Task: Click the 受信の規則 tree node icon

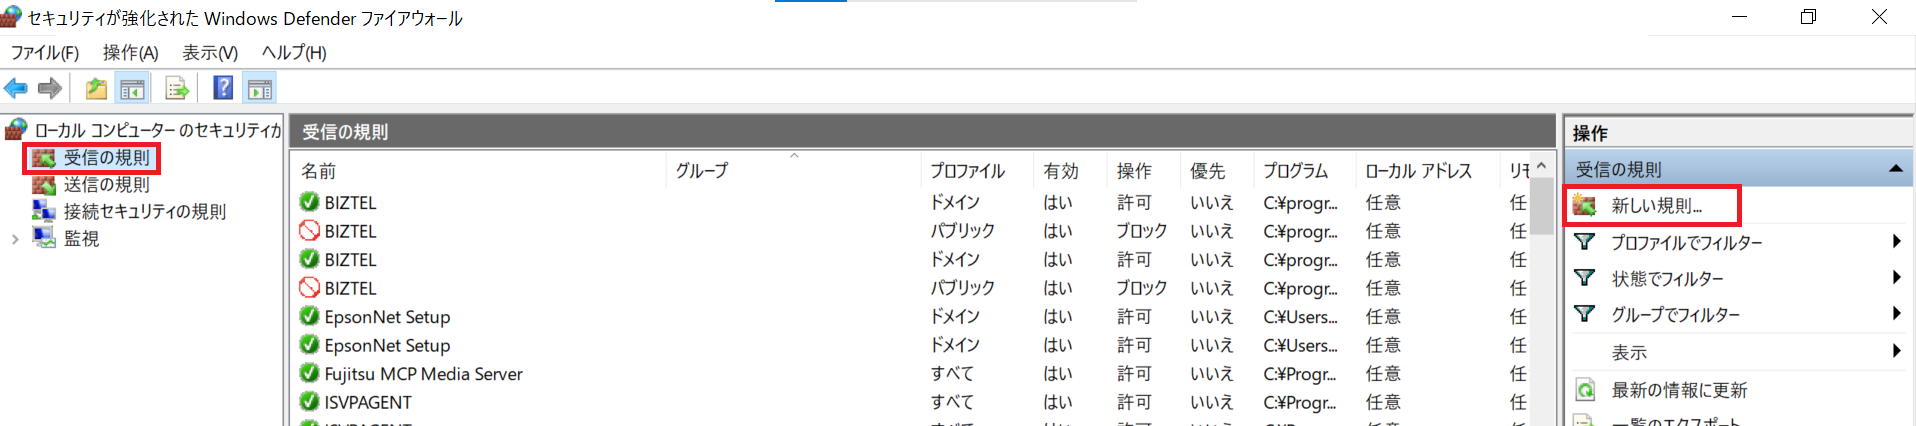Action: [x=43, y=158]
